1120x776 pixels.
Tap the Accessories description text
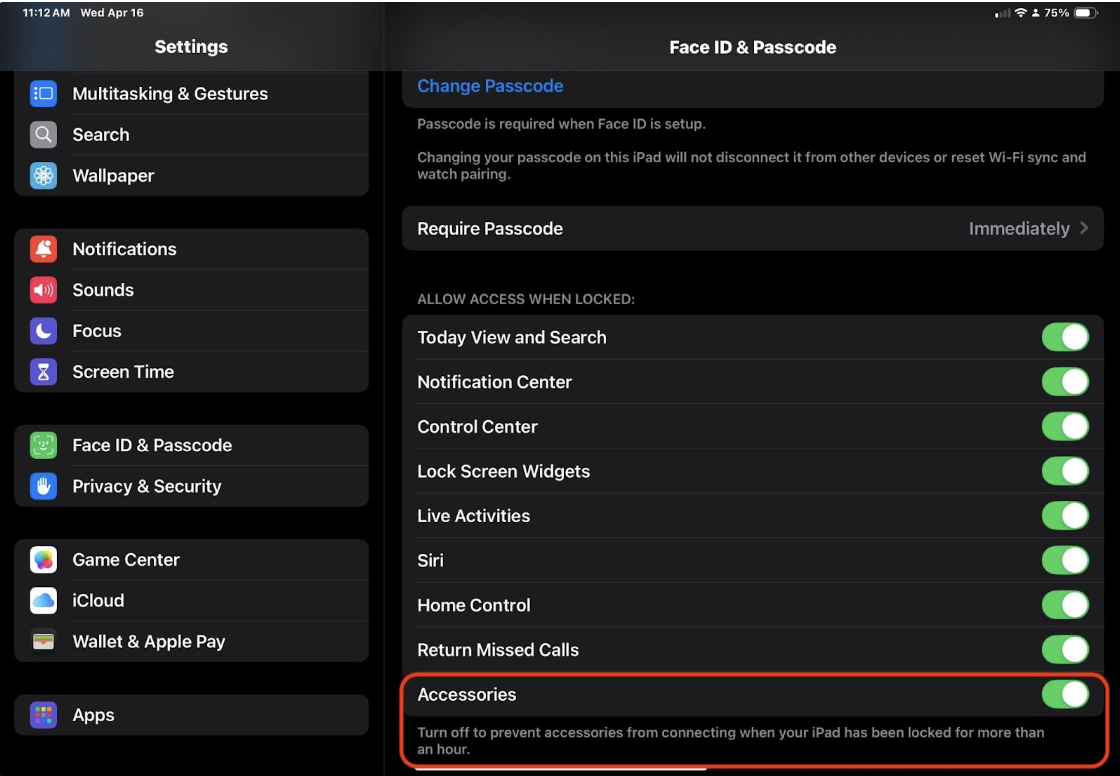[731, 740]
